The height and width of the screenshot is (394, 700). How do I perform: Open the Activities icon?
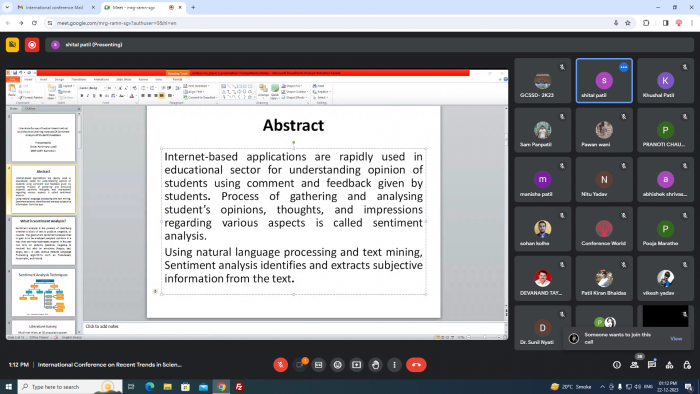669,365
